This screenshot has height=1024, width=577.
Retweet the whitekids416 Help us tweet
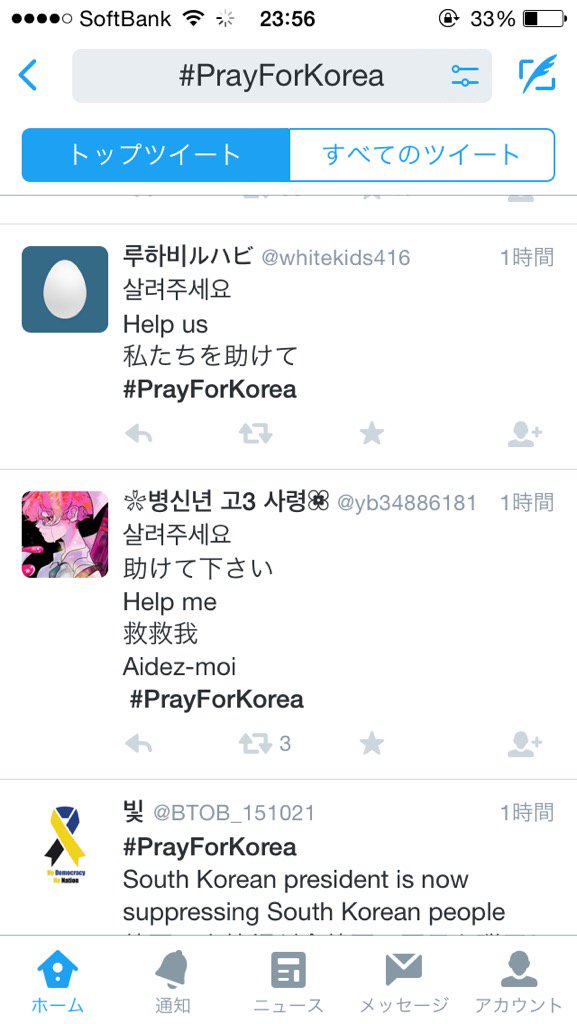point(255,434)
